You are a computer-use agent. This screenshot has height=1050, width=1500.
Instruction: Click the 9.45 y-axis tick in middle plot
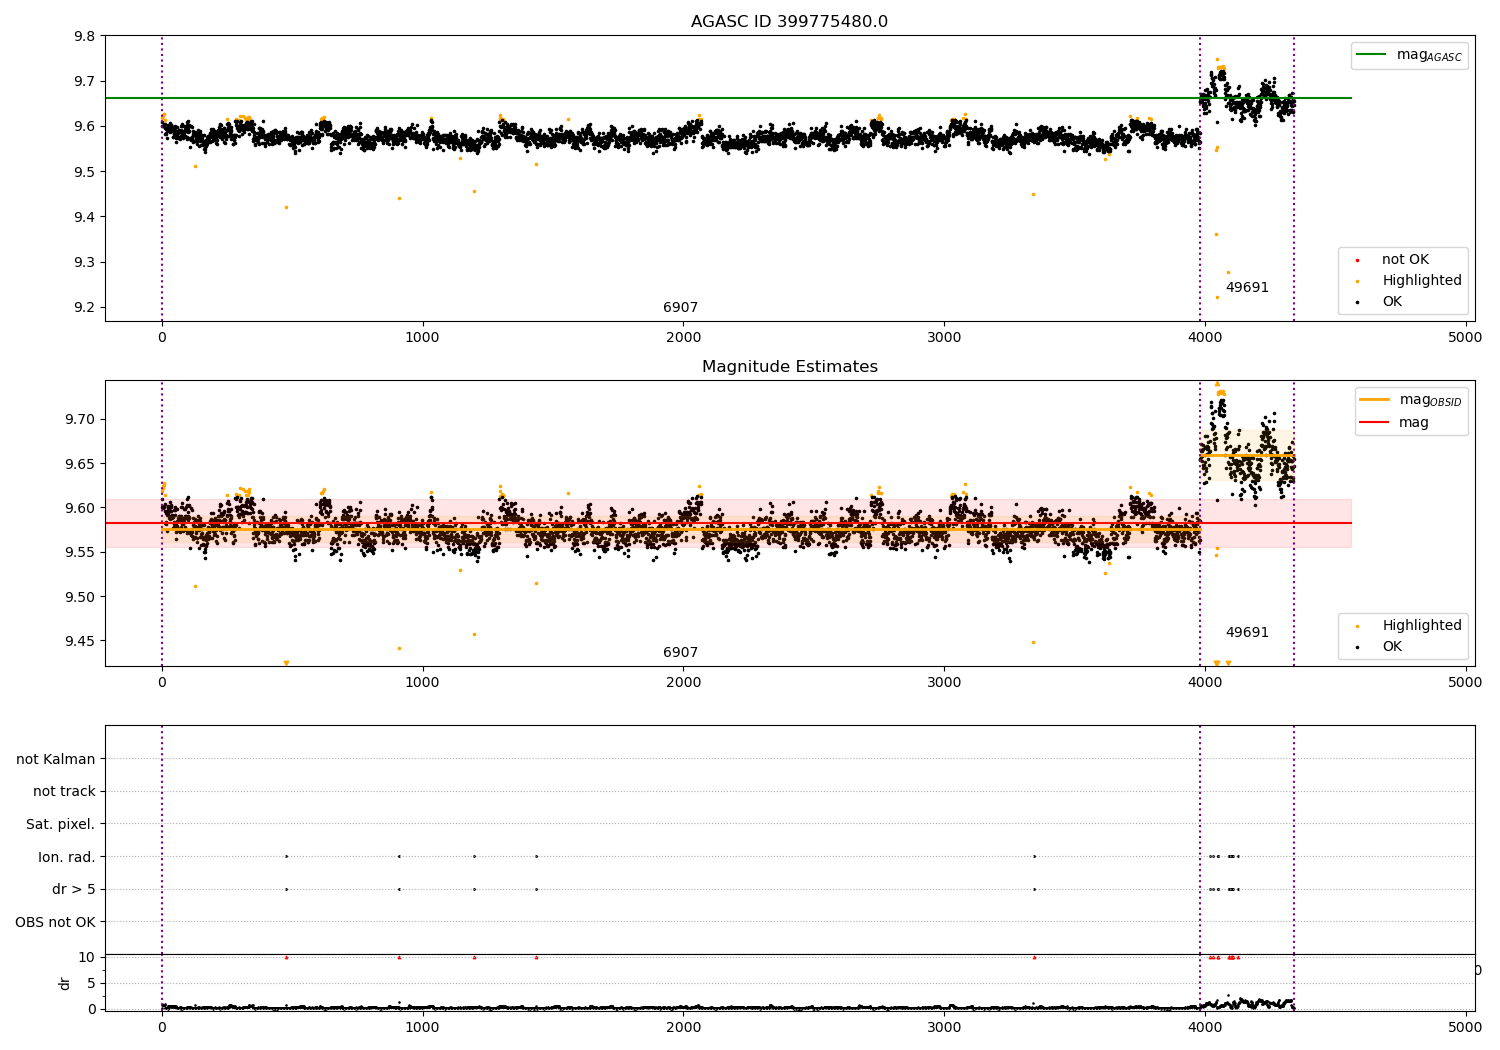[81, 642]
